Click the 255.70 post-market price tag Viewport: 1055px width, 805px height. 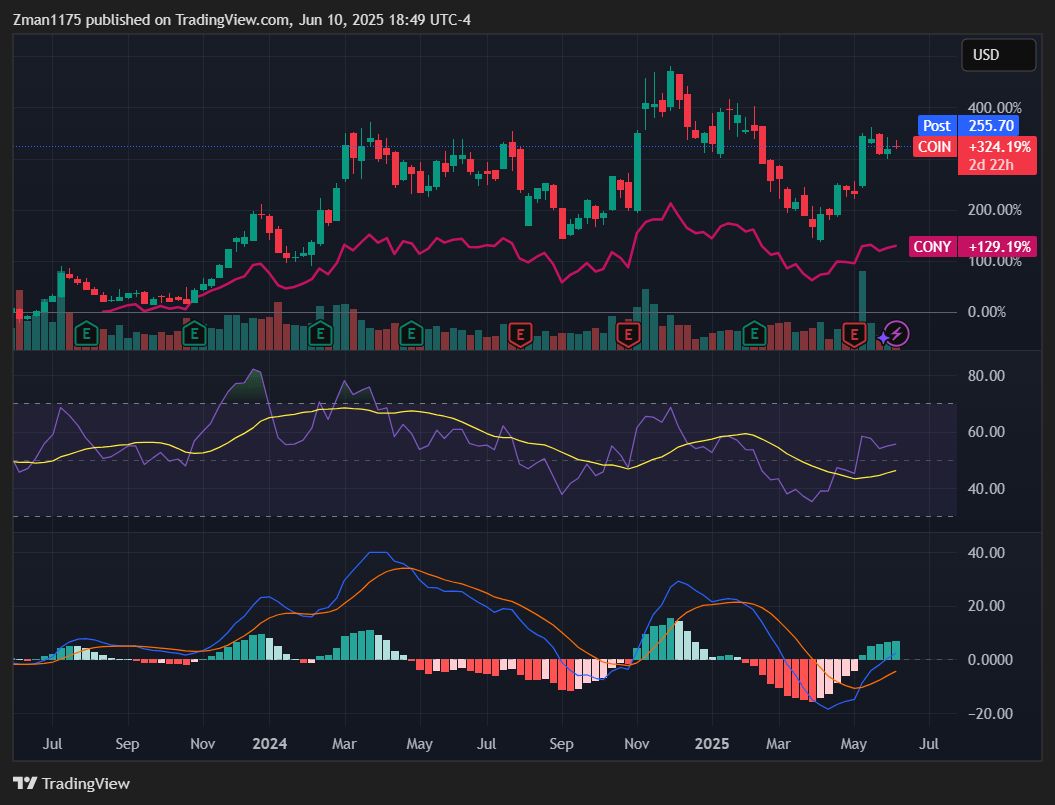click(990, 126)
